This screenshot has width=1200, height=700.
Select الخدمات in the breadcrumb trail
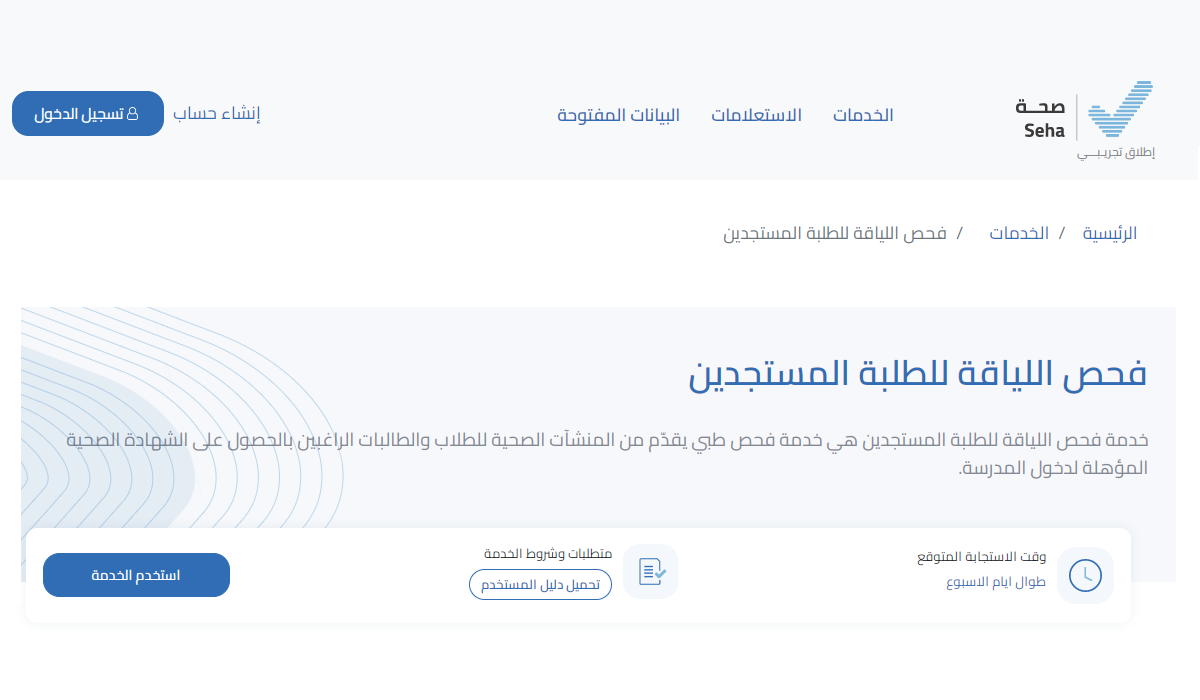(1019, 234)
